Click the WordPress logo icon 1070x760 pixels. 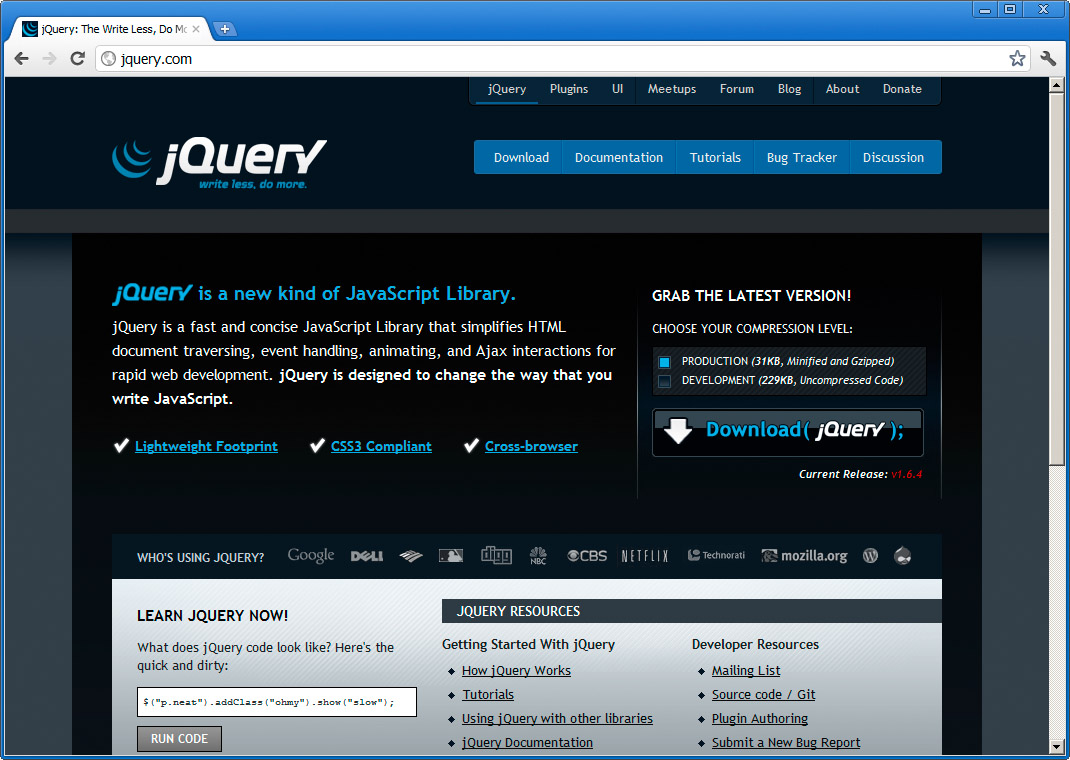point(870,556)
